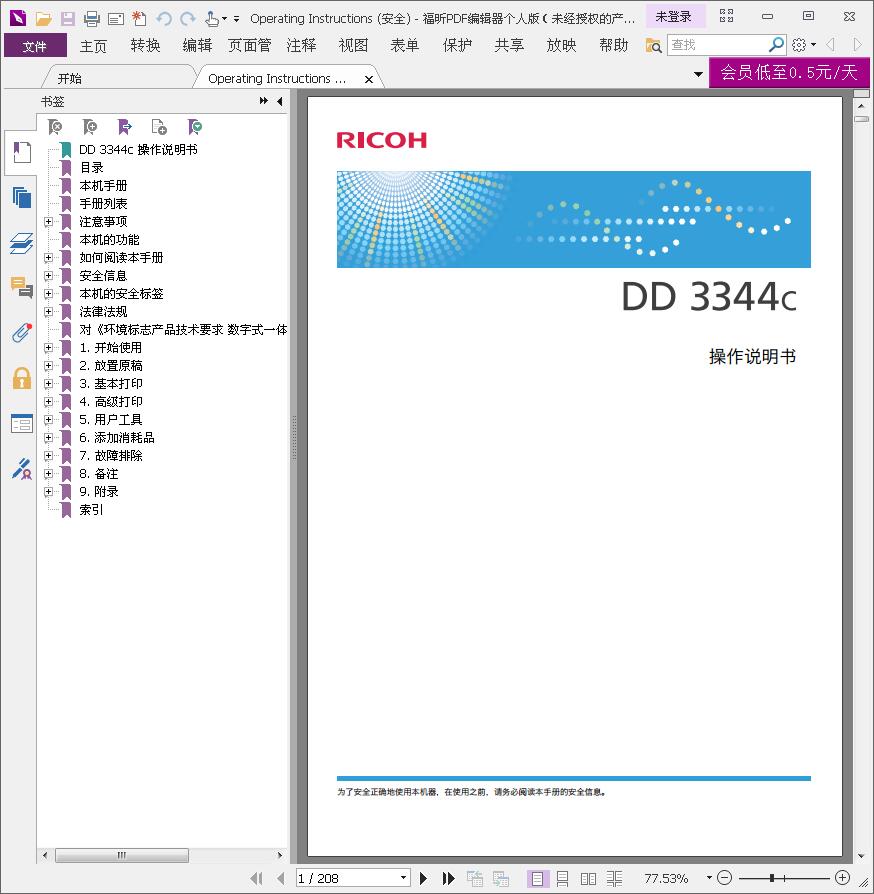Click the redo arrow icon
This screenshot has height=894, width=874.
[188, 19]
